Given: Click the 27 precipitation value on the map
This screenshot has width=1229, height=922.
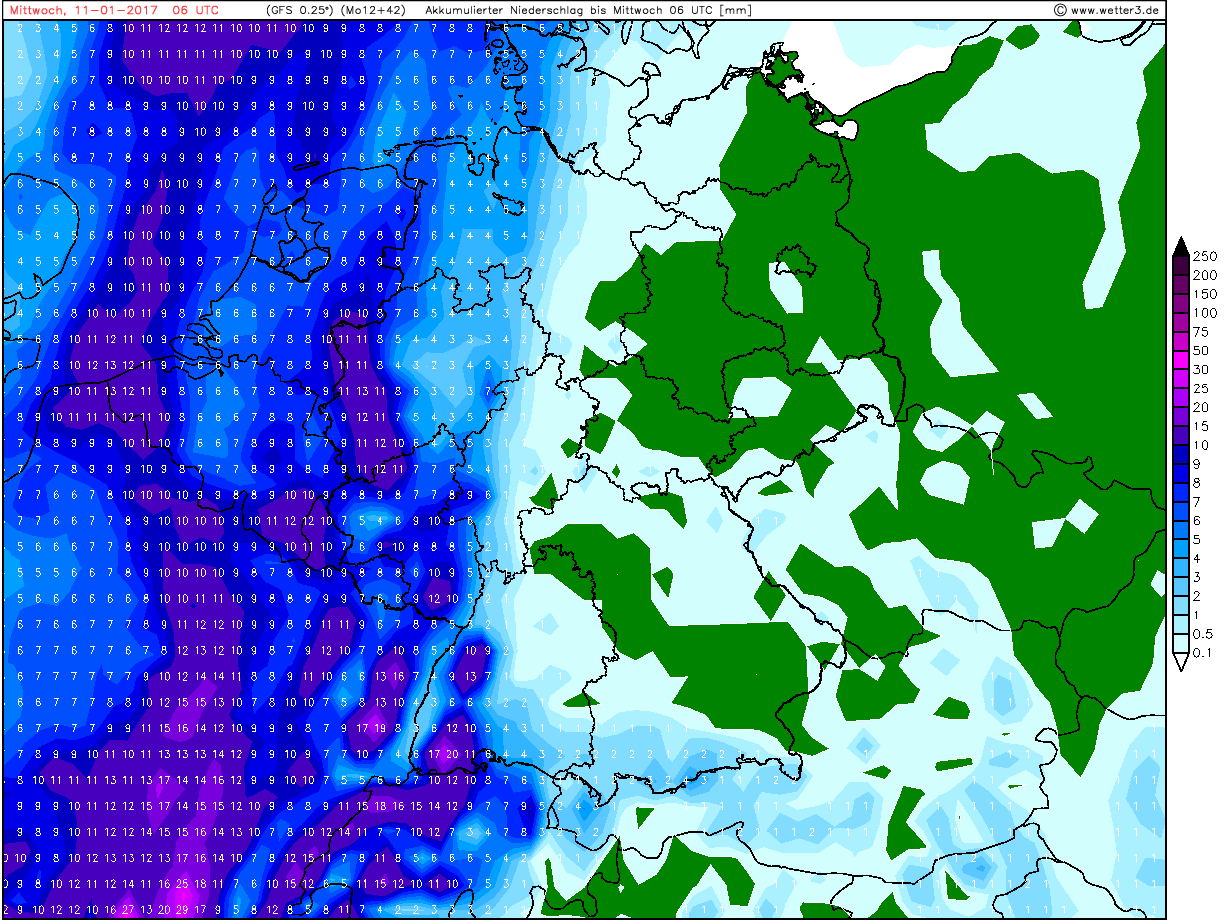Looking at the screenshot, I should [x=127, y=909].
